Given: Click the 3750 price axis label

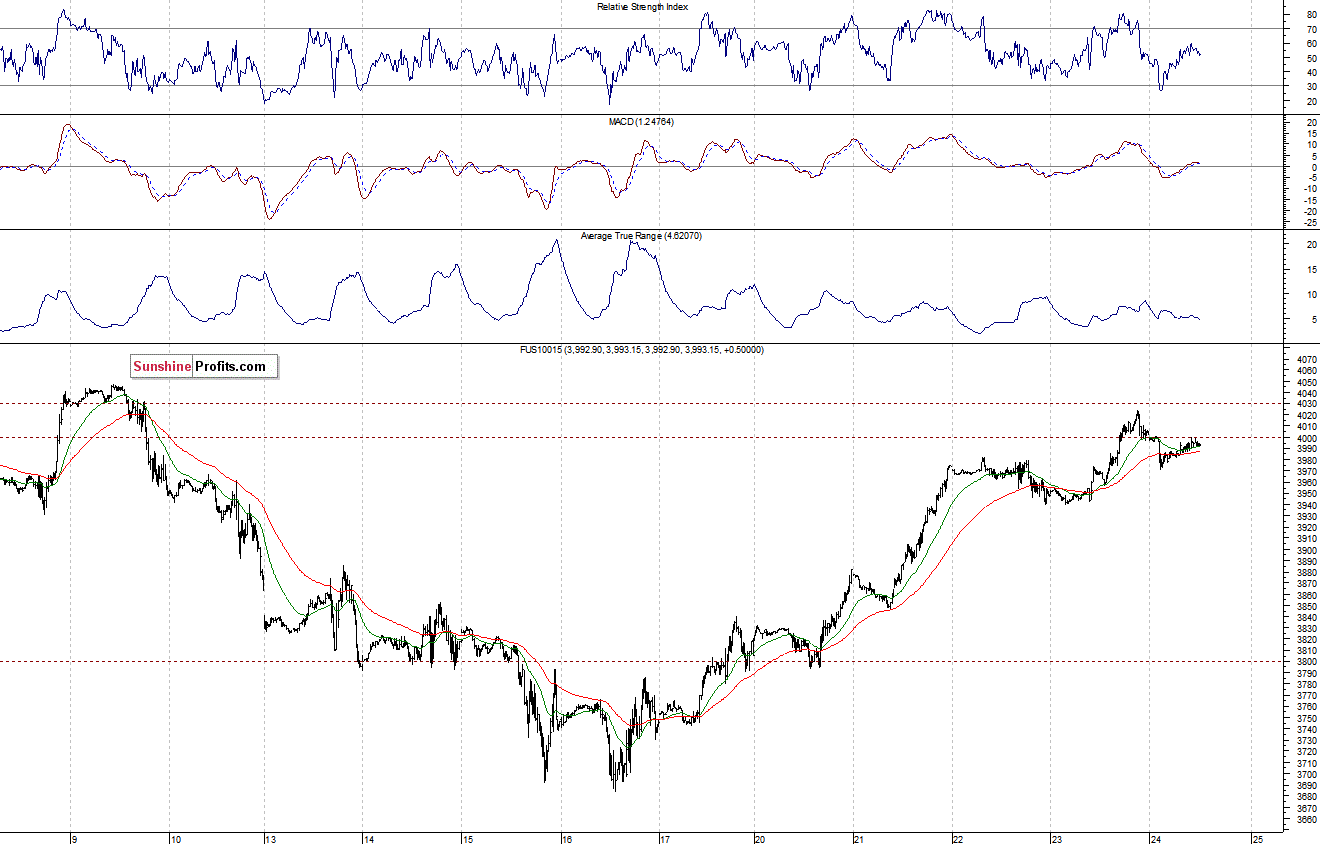Looking at the screenshot, I should (x=1305, y=718).
